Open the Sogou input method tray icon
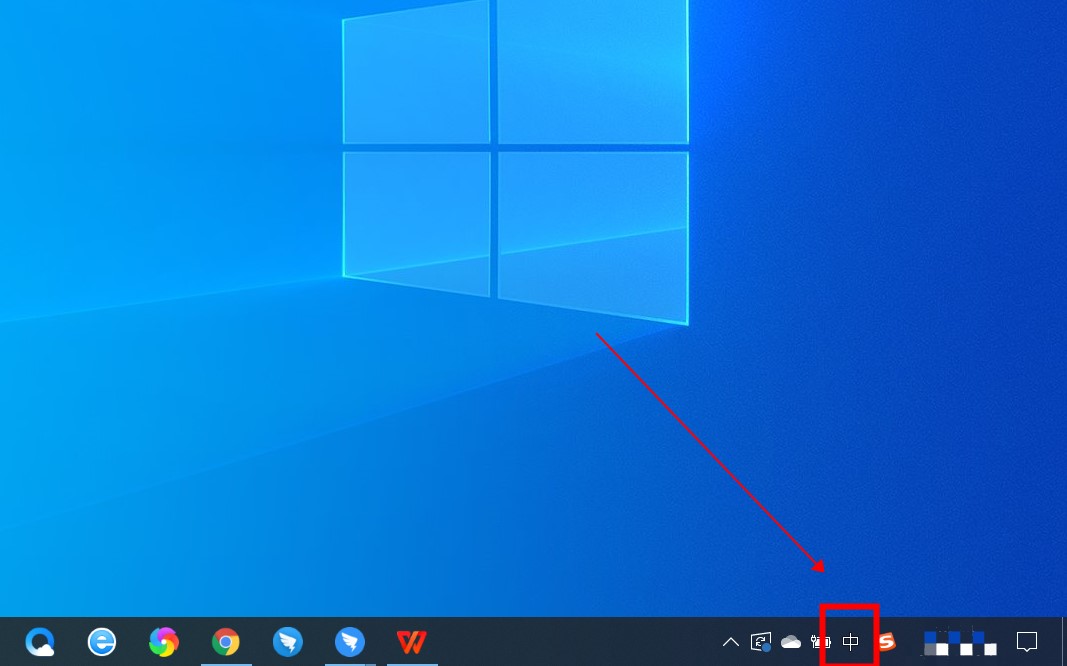This screenshot has height=666, width=1067. [886, 641]
